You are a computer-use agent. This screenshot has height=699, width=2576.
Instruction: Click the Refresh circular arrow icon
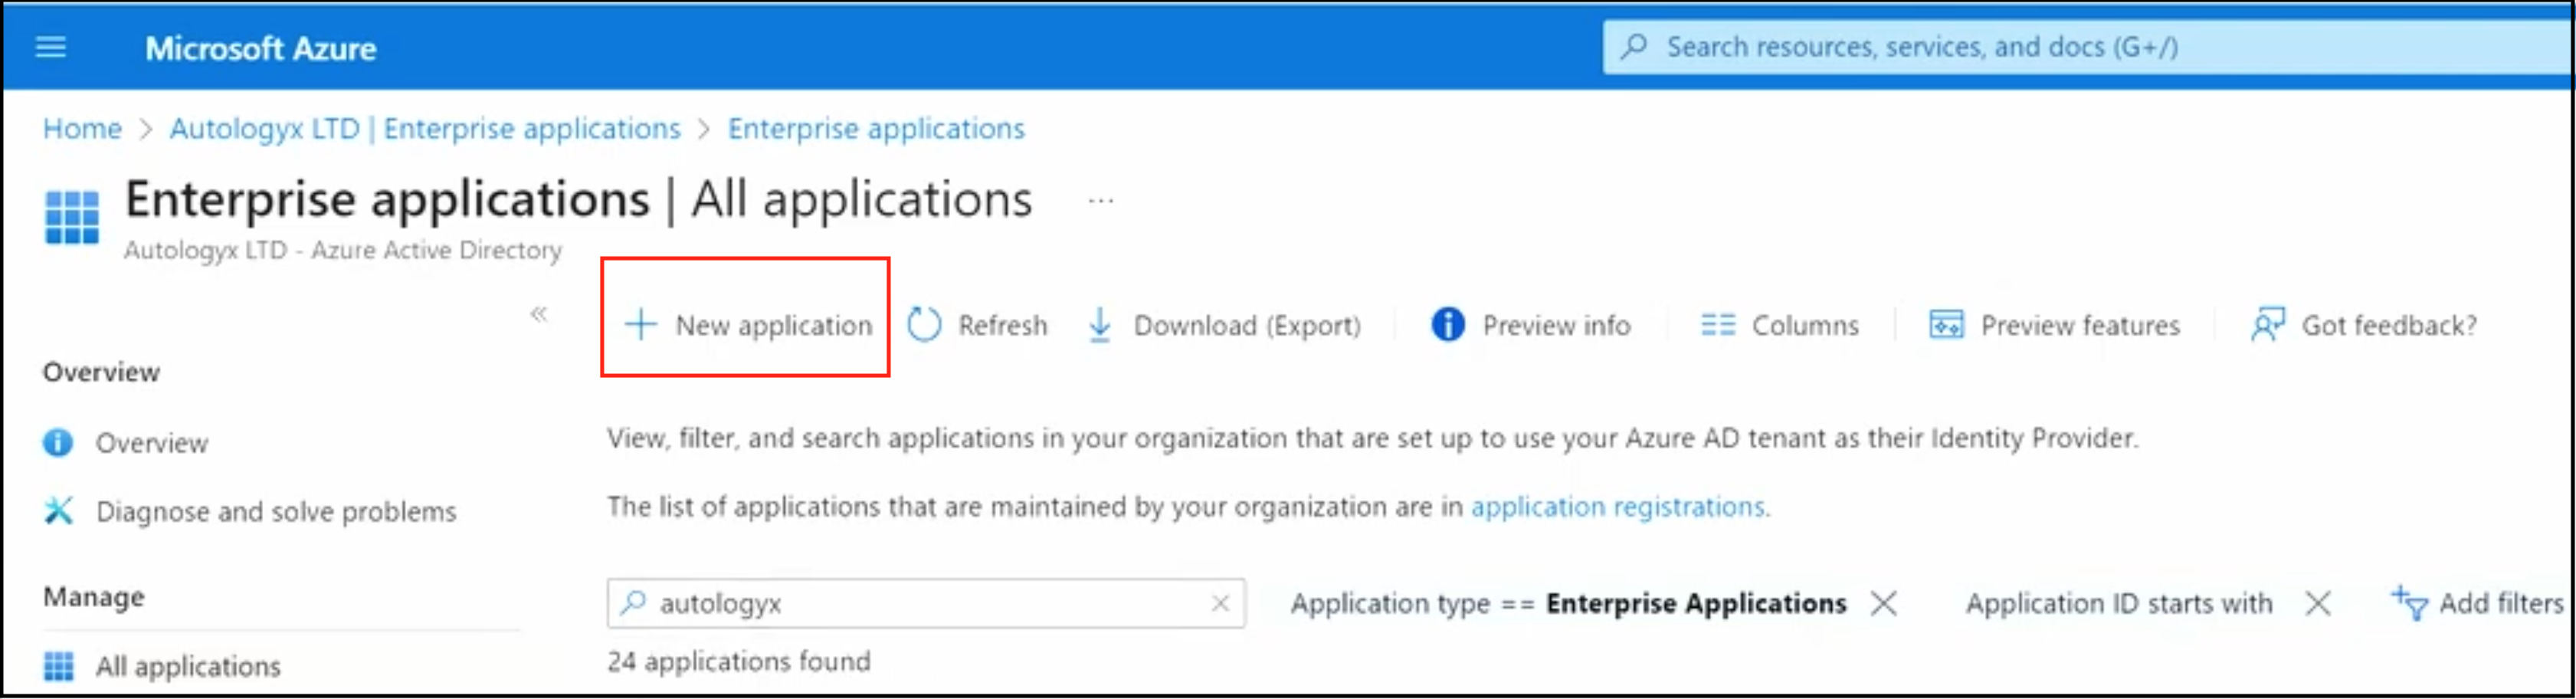click(924, 325)
